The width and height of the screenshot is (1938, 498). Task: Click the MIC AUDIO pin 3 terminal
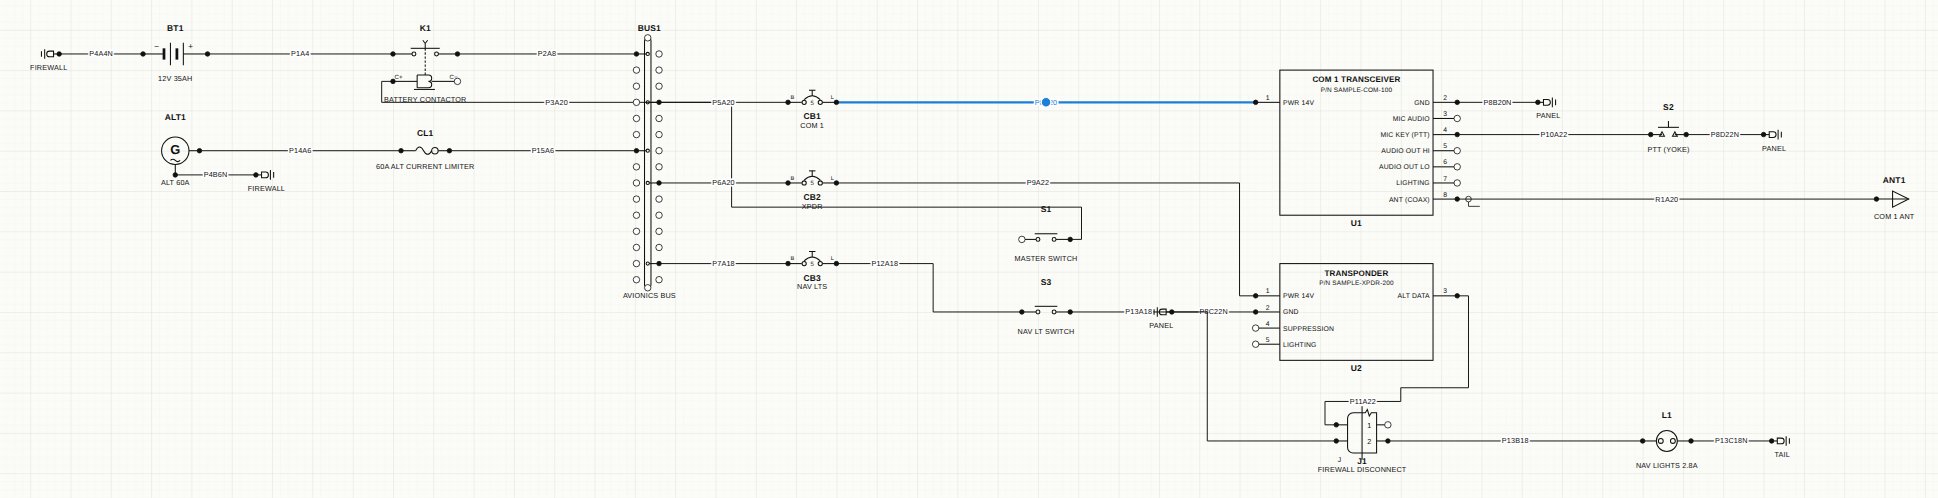(1457, 118)
